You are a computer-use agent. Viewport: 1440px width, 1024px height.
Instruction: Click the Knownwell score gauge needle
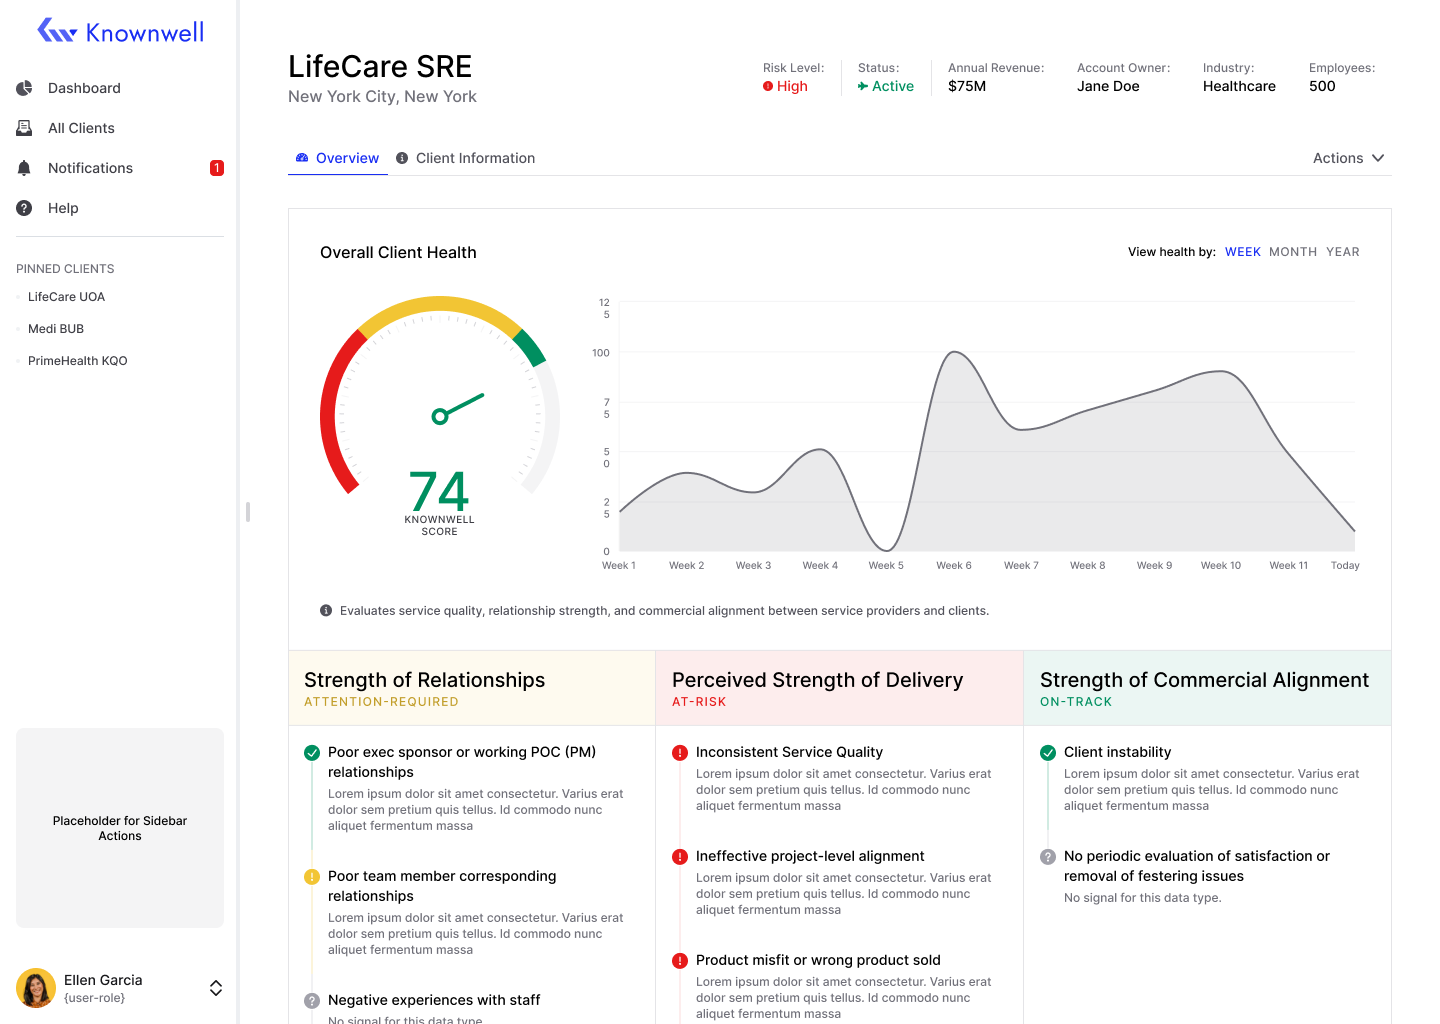pos(459,408)
